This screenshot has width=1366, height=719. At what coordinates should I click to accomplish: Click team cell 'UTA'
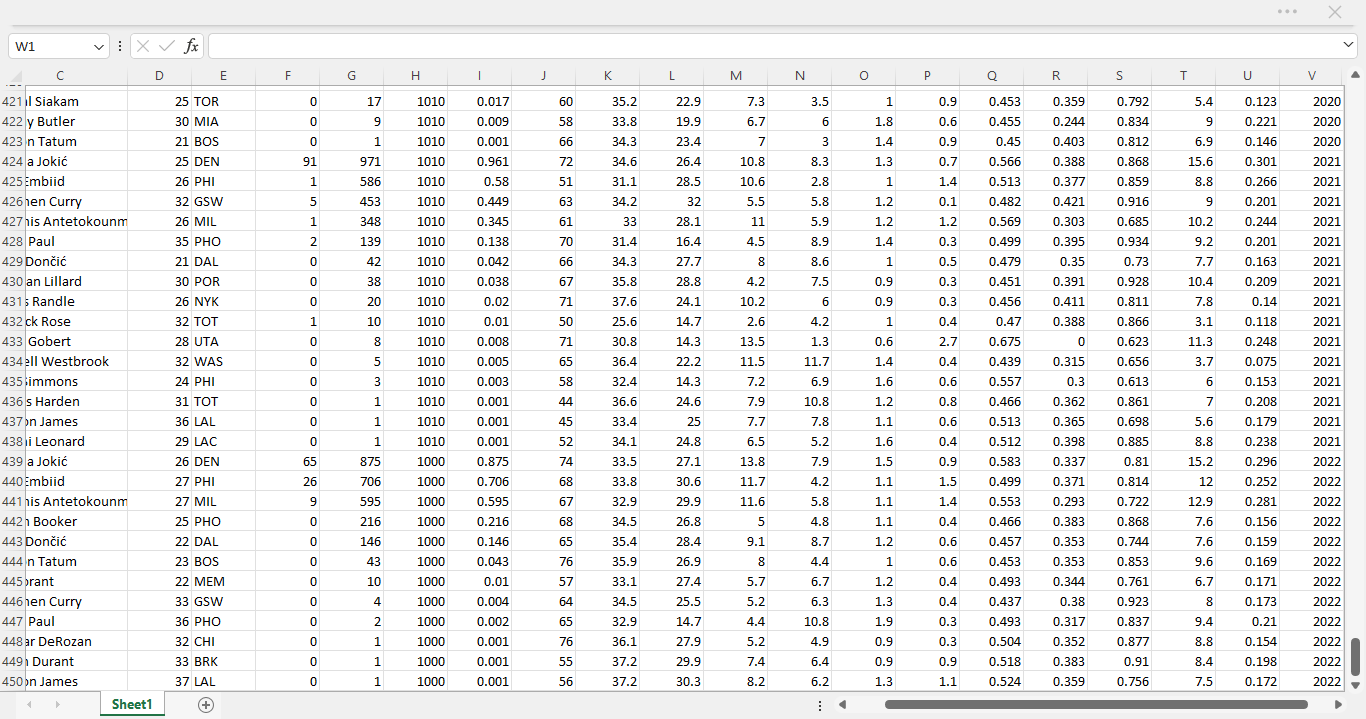pos(223,341)
